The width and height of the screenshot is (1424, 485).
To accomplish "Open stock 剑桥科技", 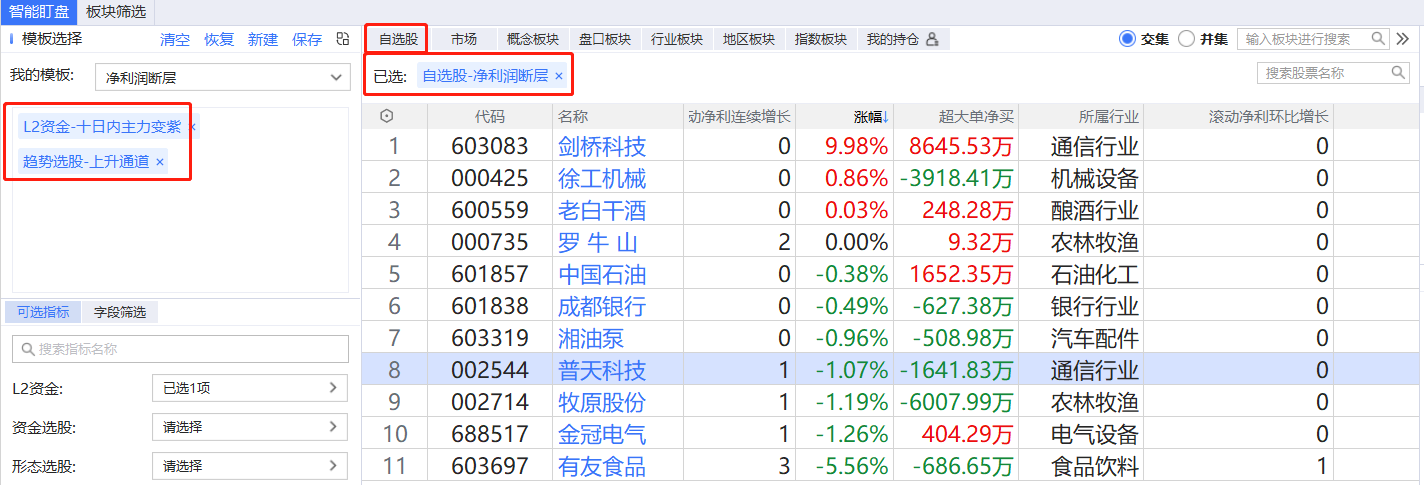I will tap(602, 147).
